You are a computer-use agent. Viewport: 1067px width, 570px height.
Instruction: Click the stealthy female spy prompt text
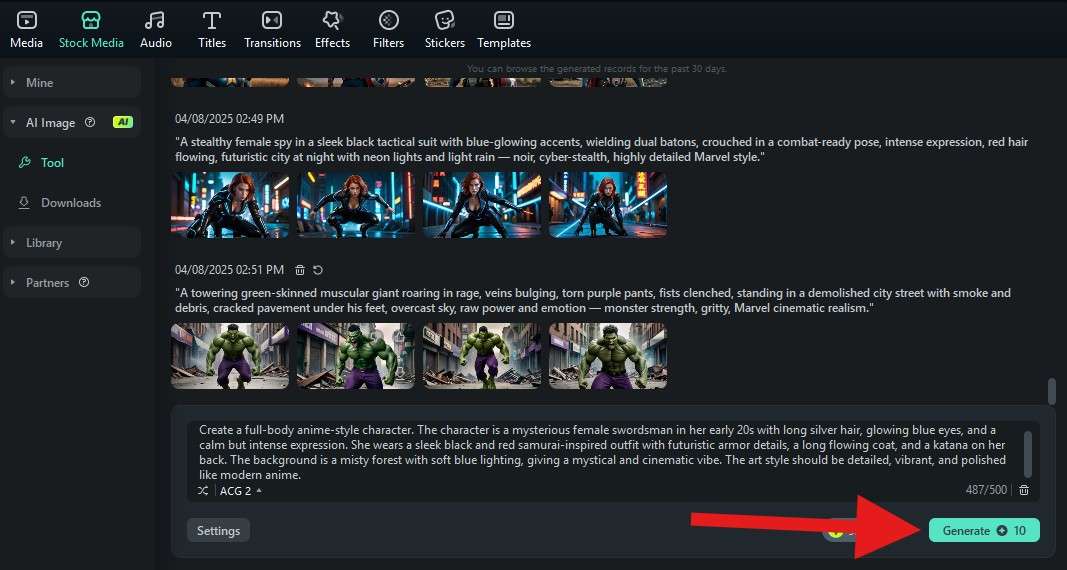pos(602,150)
